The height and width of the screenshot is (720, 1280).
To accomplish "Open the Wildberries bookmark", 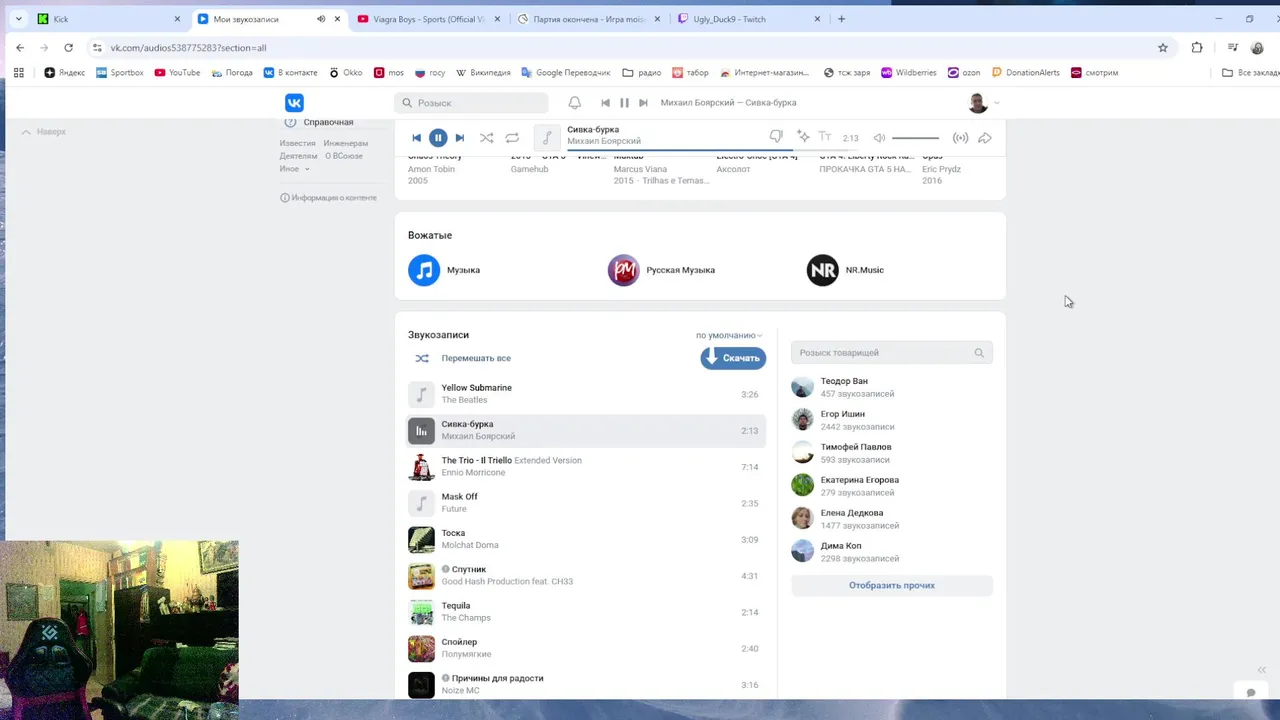I will coord(908,73).
